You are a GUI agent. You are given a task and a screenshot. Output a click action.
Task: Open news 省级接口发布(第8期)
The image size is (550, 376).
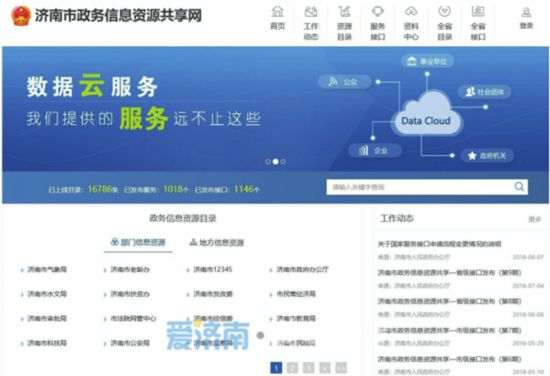tap(449, 301)
